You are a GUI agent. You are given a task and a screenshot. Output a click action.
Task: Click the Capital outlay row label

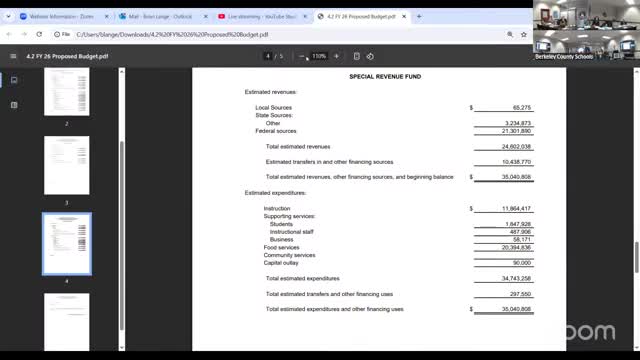[x=281, y=263]
